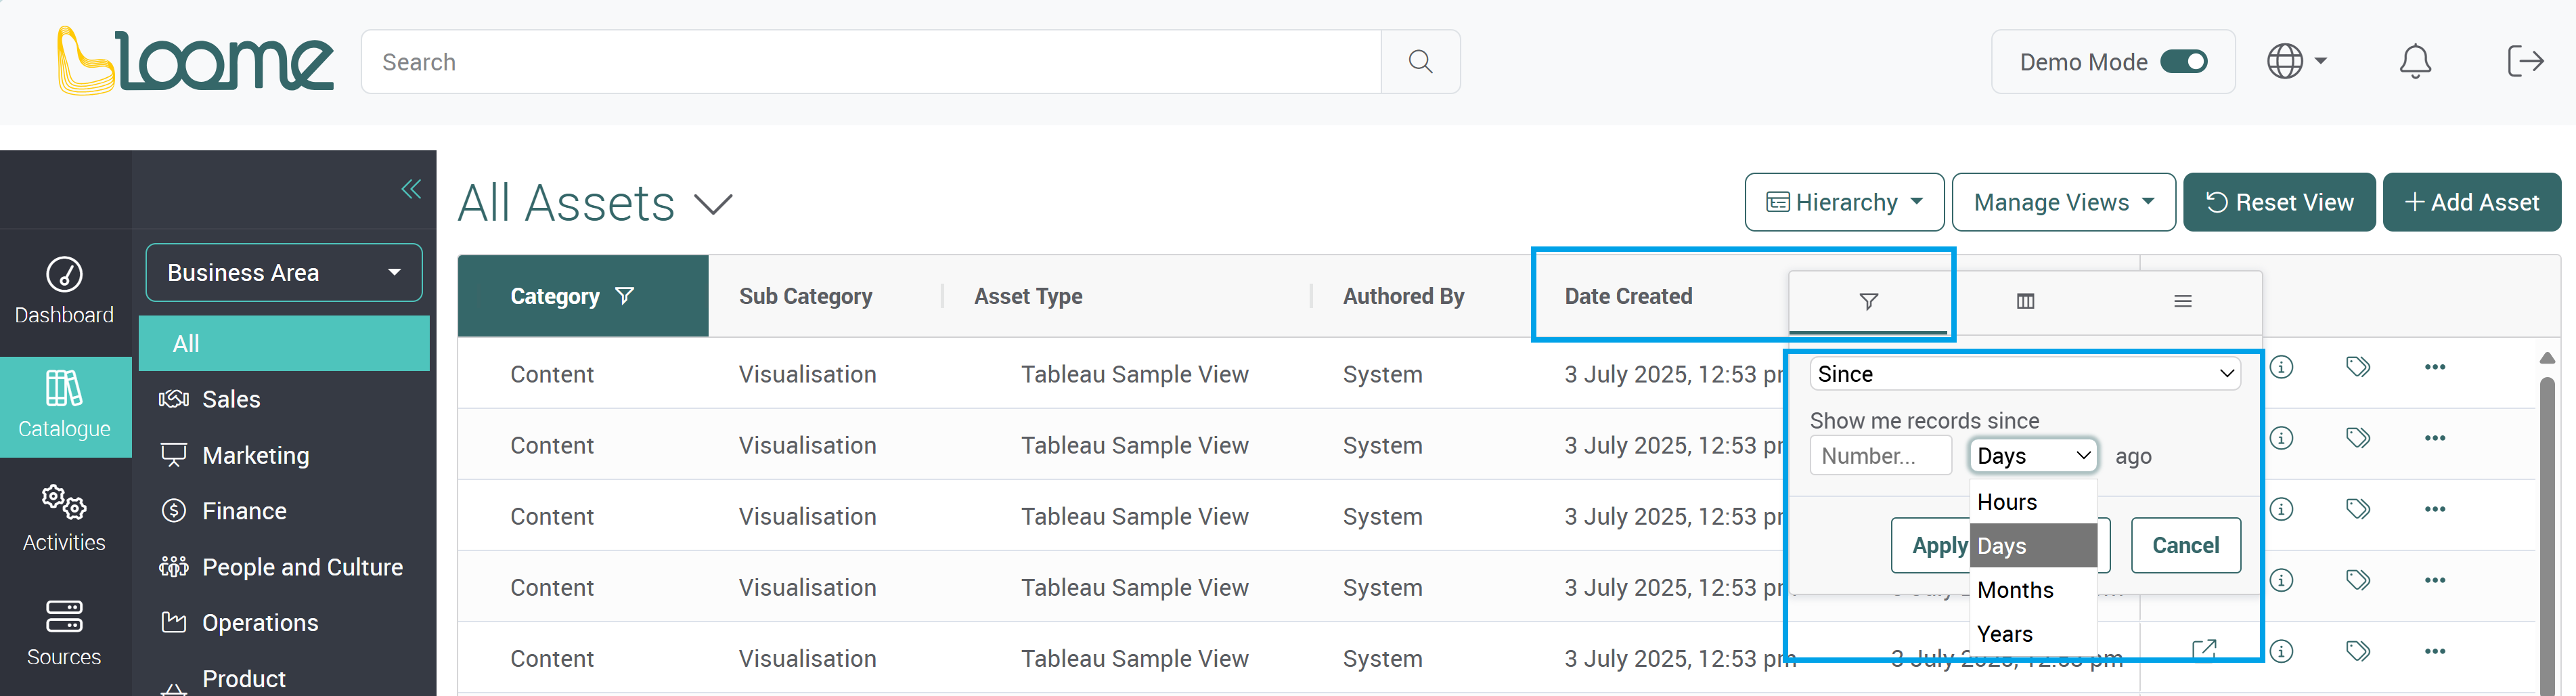Switch to the general menu tab with three lines
Screen dimensions: 2576x696
coord(2183,301)
